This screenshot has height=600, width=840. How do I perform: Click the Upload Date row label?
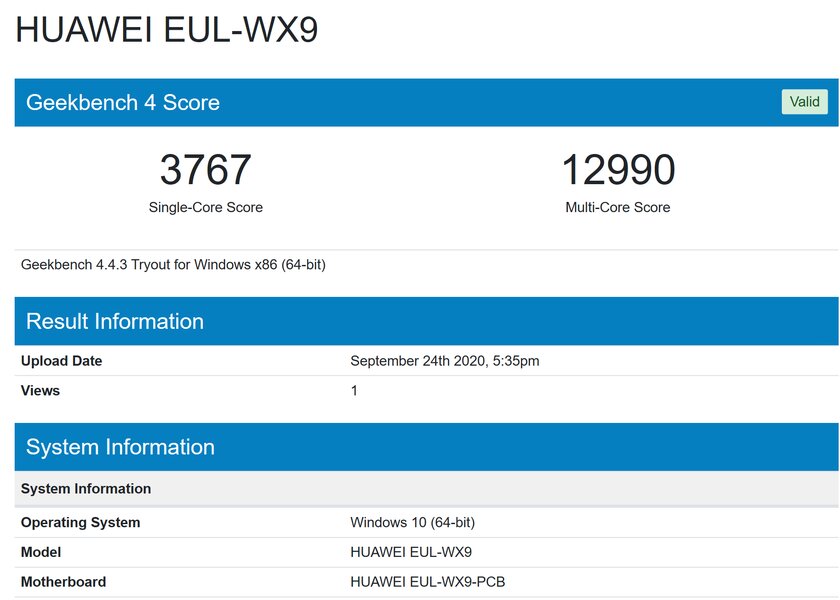pyautogui.click(x=62, y=361)
